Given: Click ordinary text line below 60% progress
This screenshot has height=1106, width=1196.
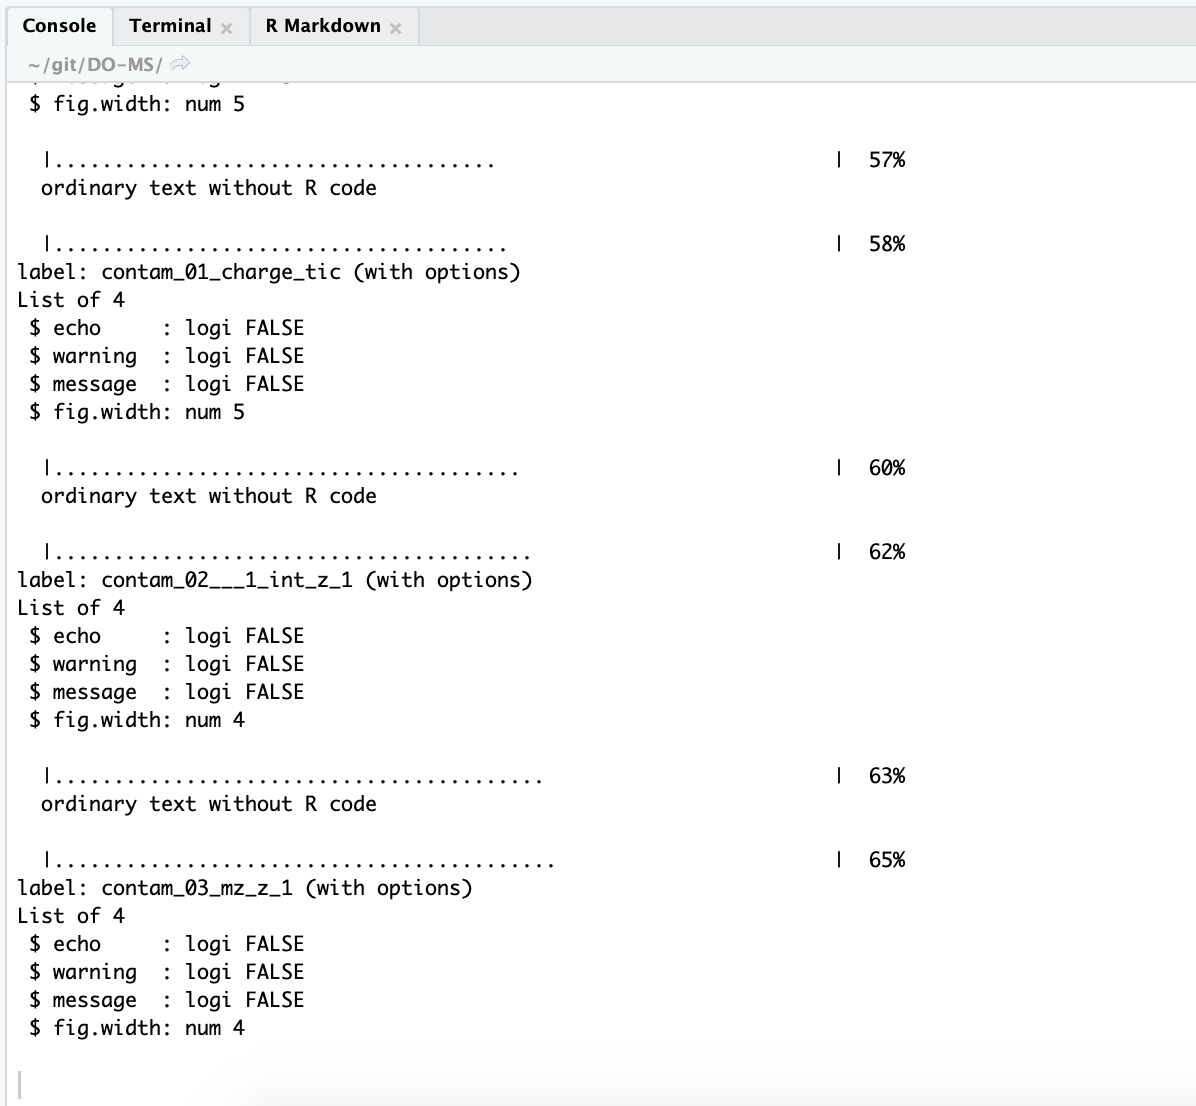Looking at the screenshot, I should click(x=208, y=497).
